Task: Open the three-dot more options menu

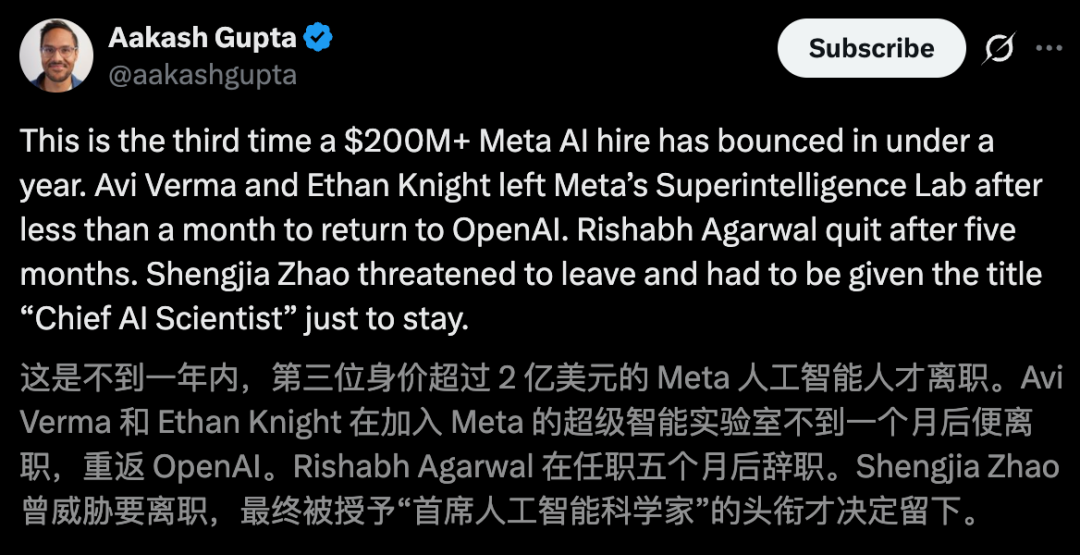Action: coord(1049,48)
